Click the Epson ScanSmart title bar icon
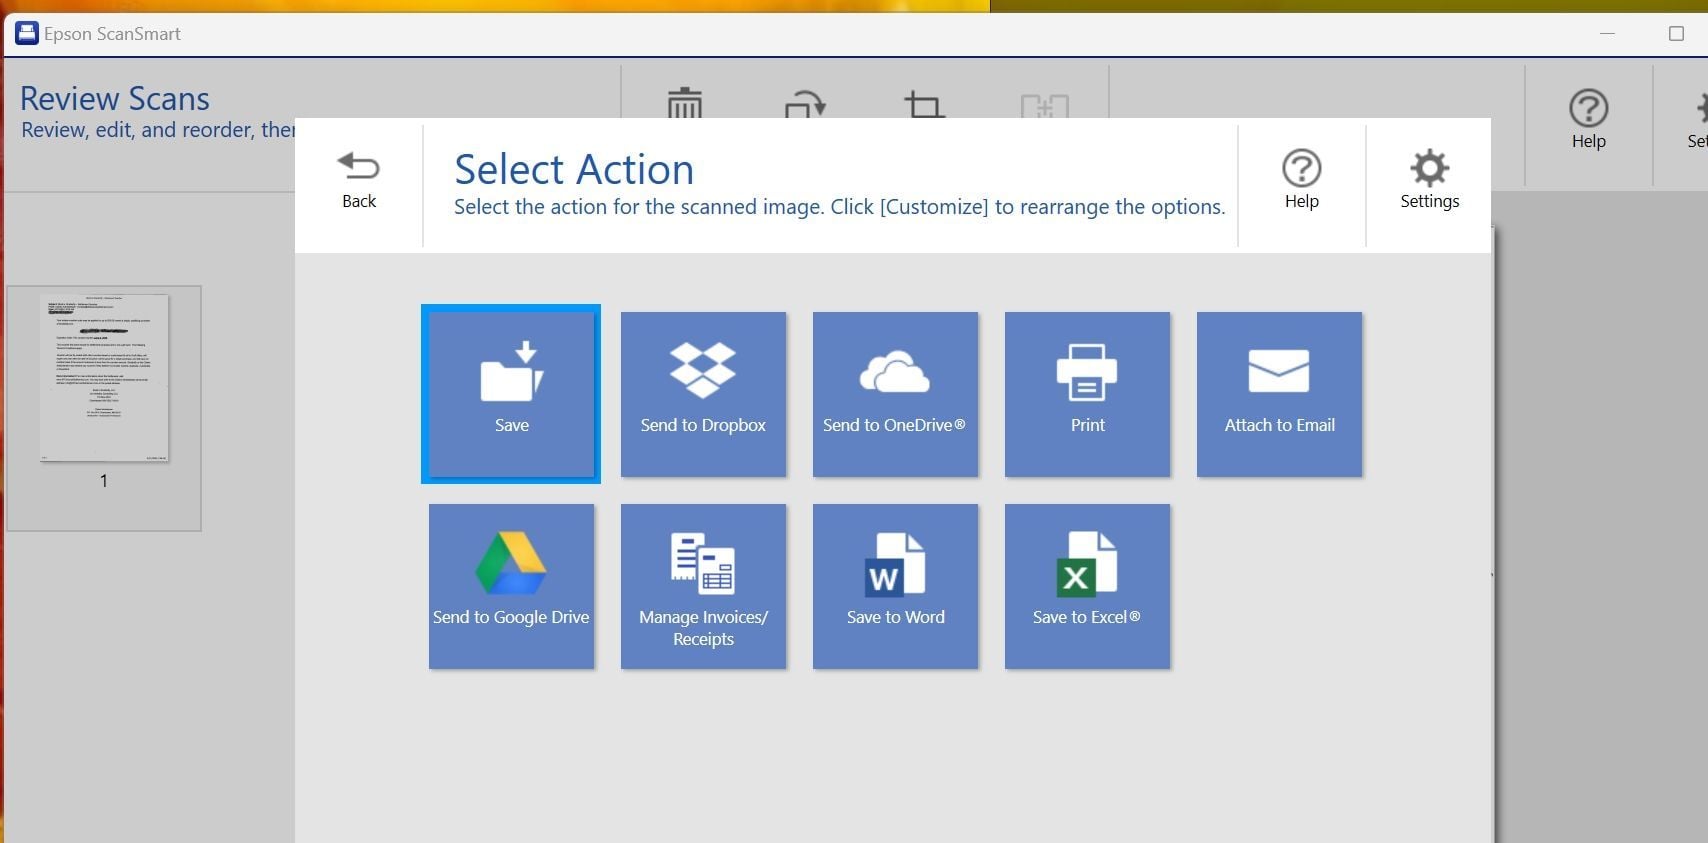Viewport: 1708px width, 843px height. coord(27,34)
